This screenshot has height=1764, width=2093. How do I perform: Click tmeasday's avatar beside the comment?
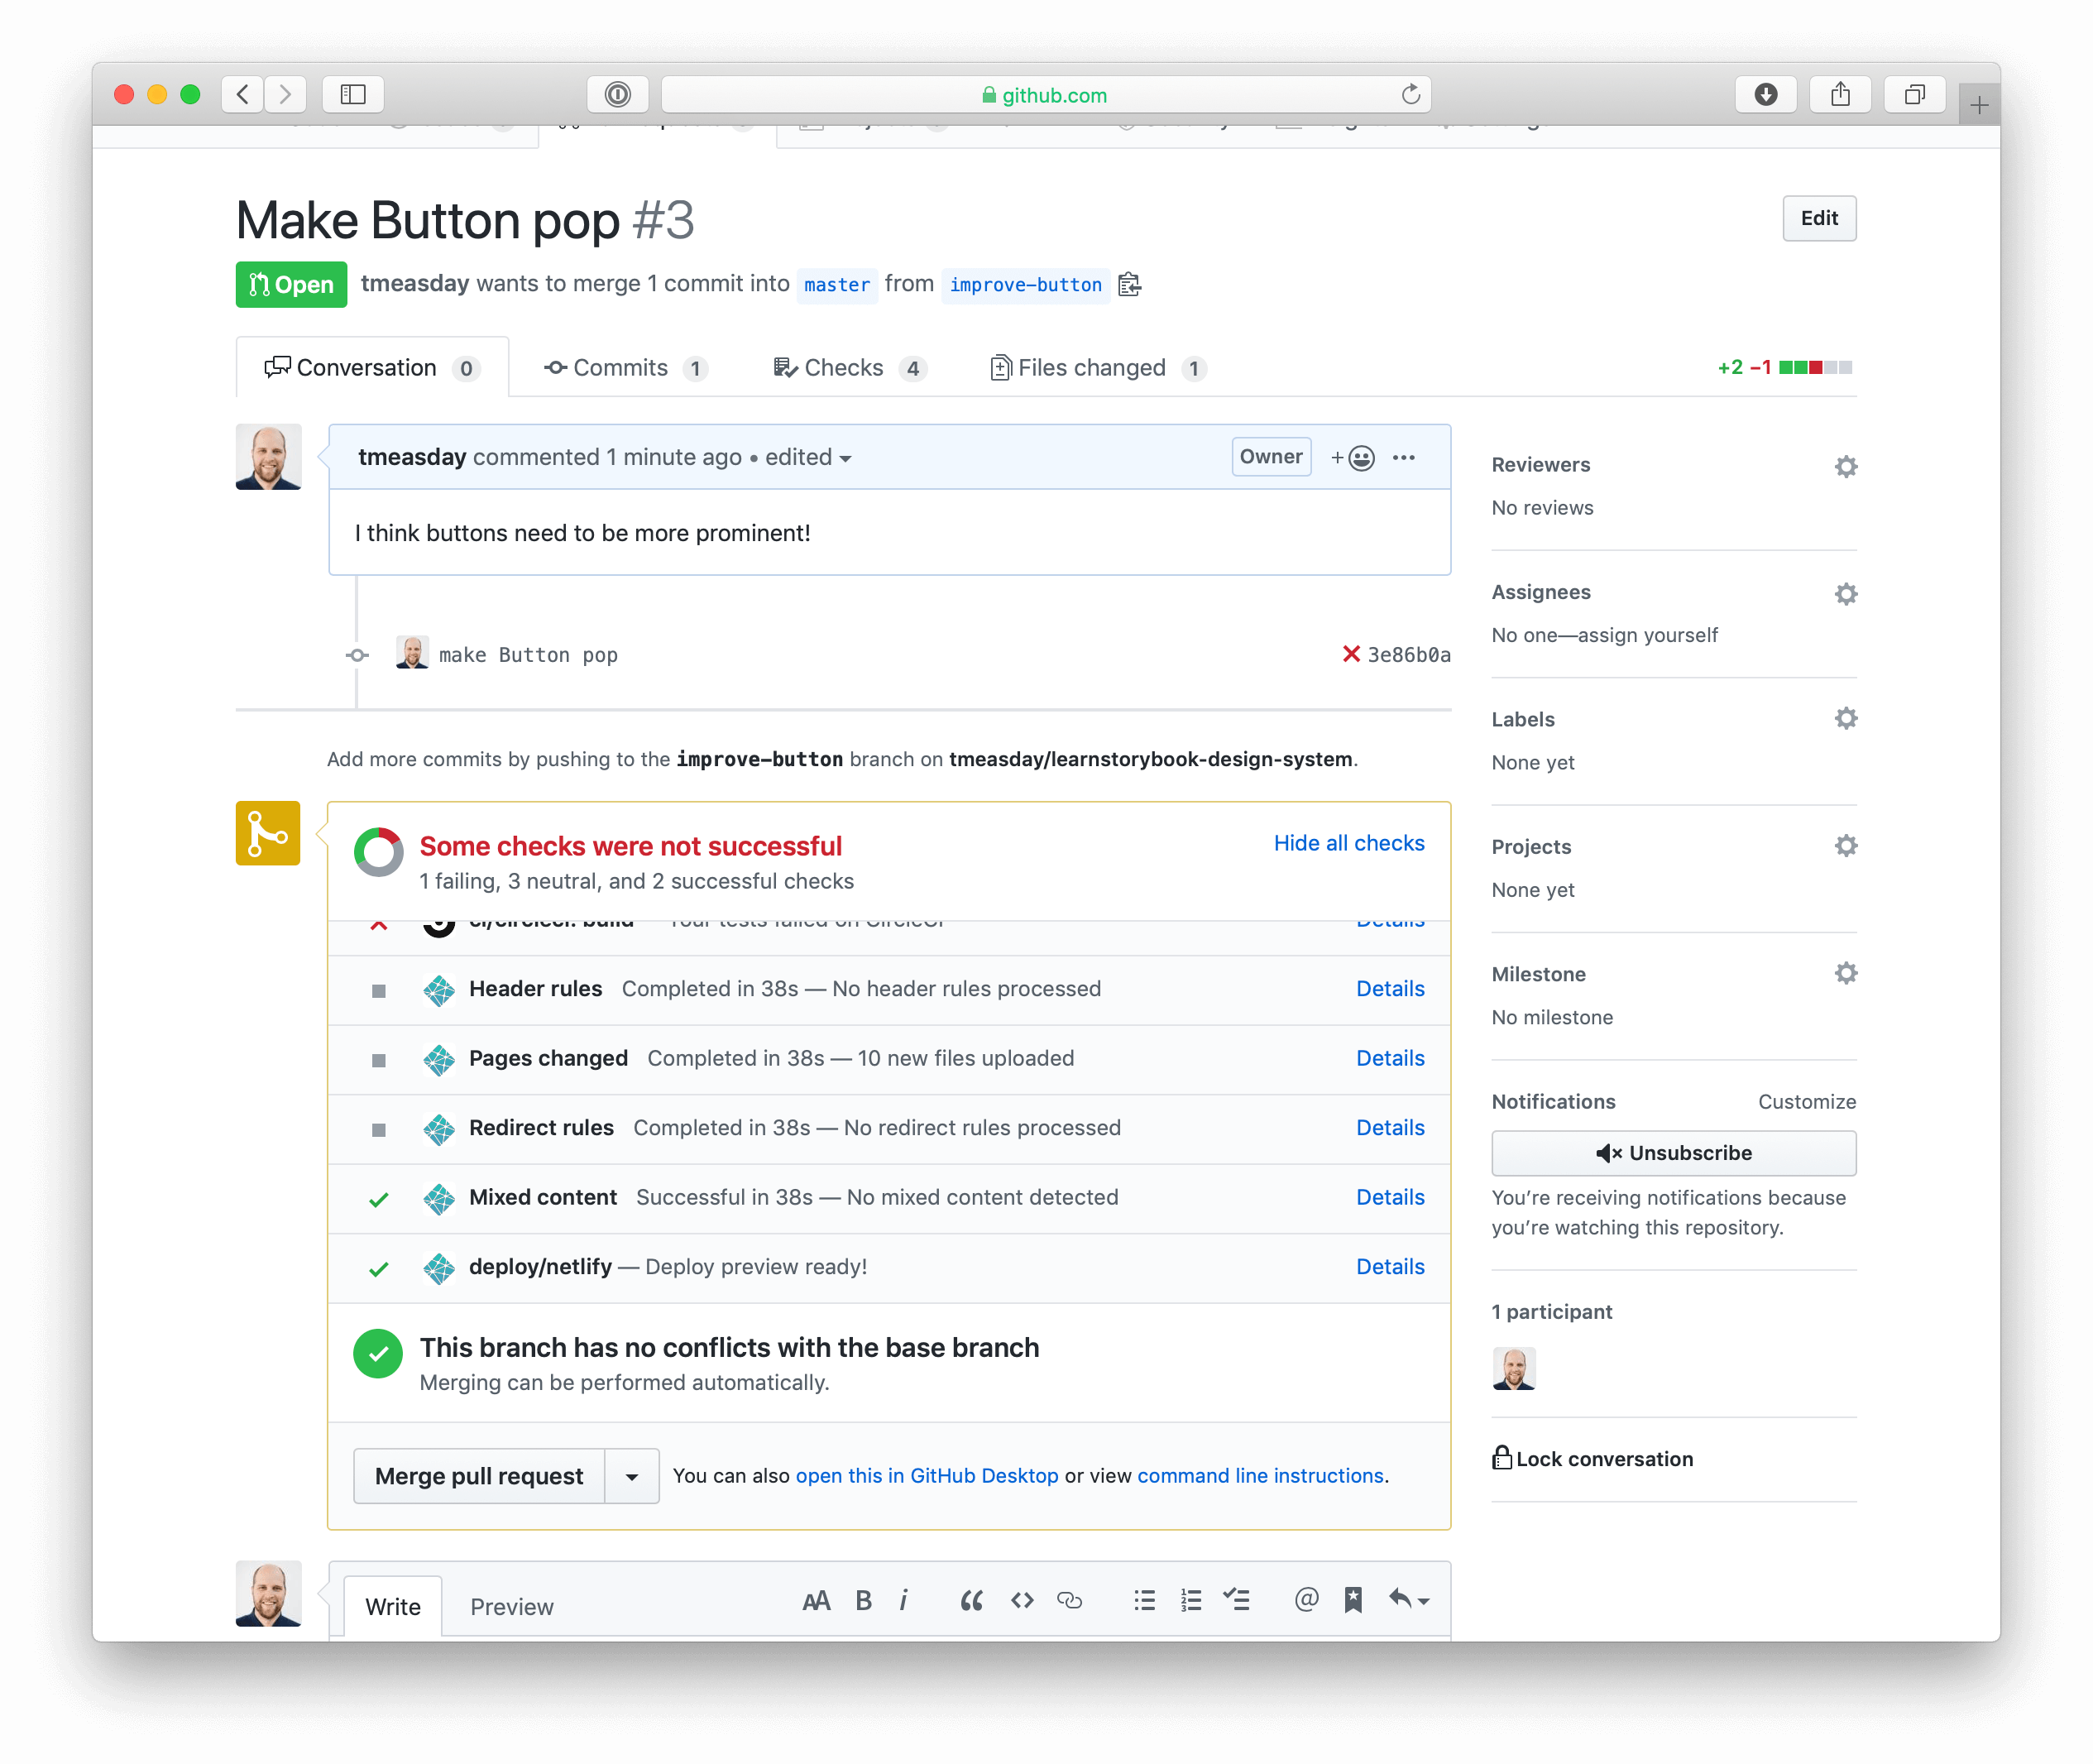point(268,457)
